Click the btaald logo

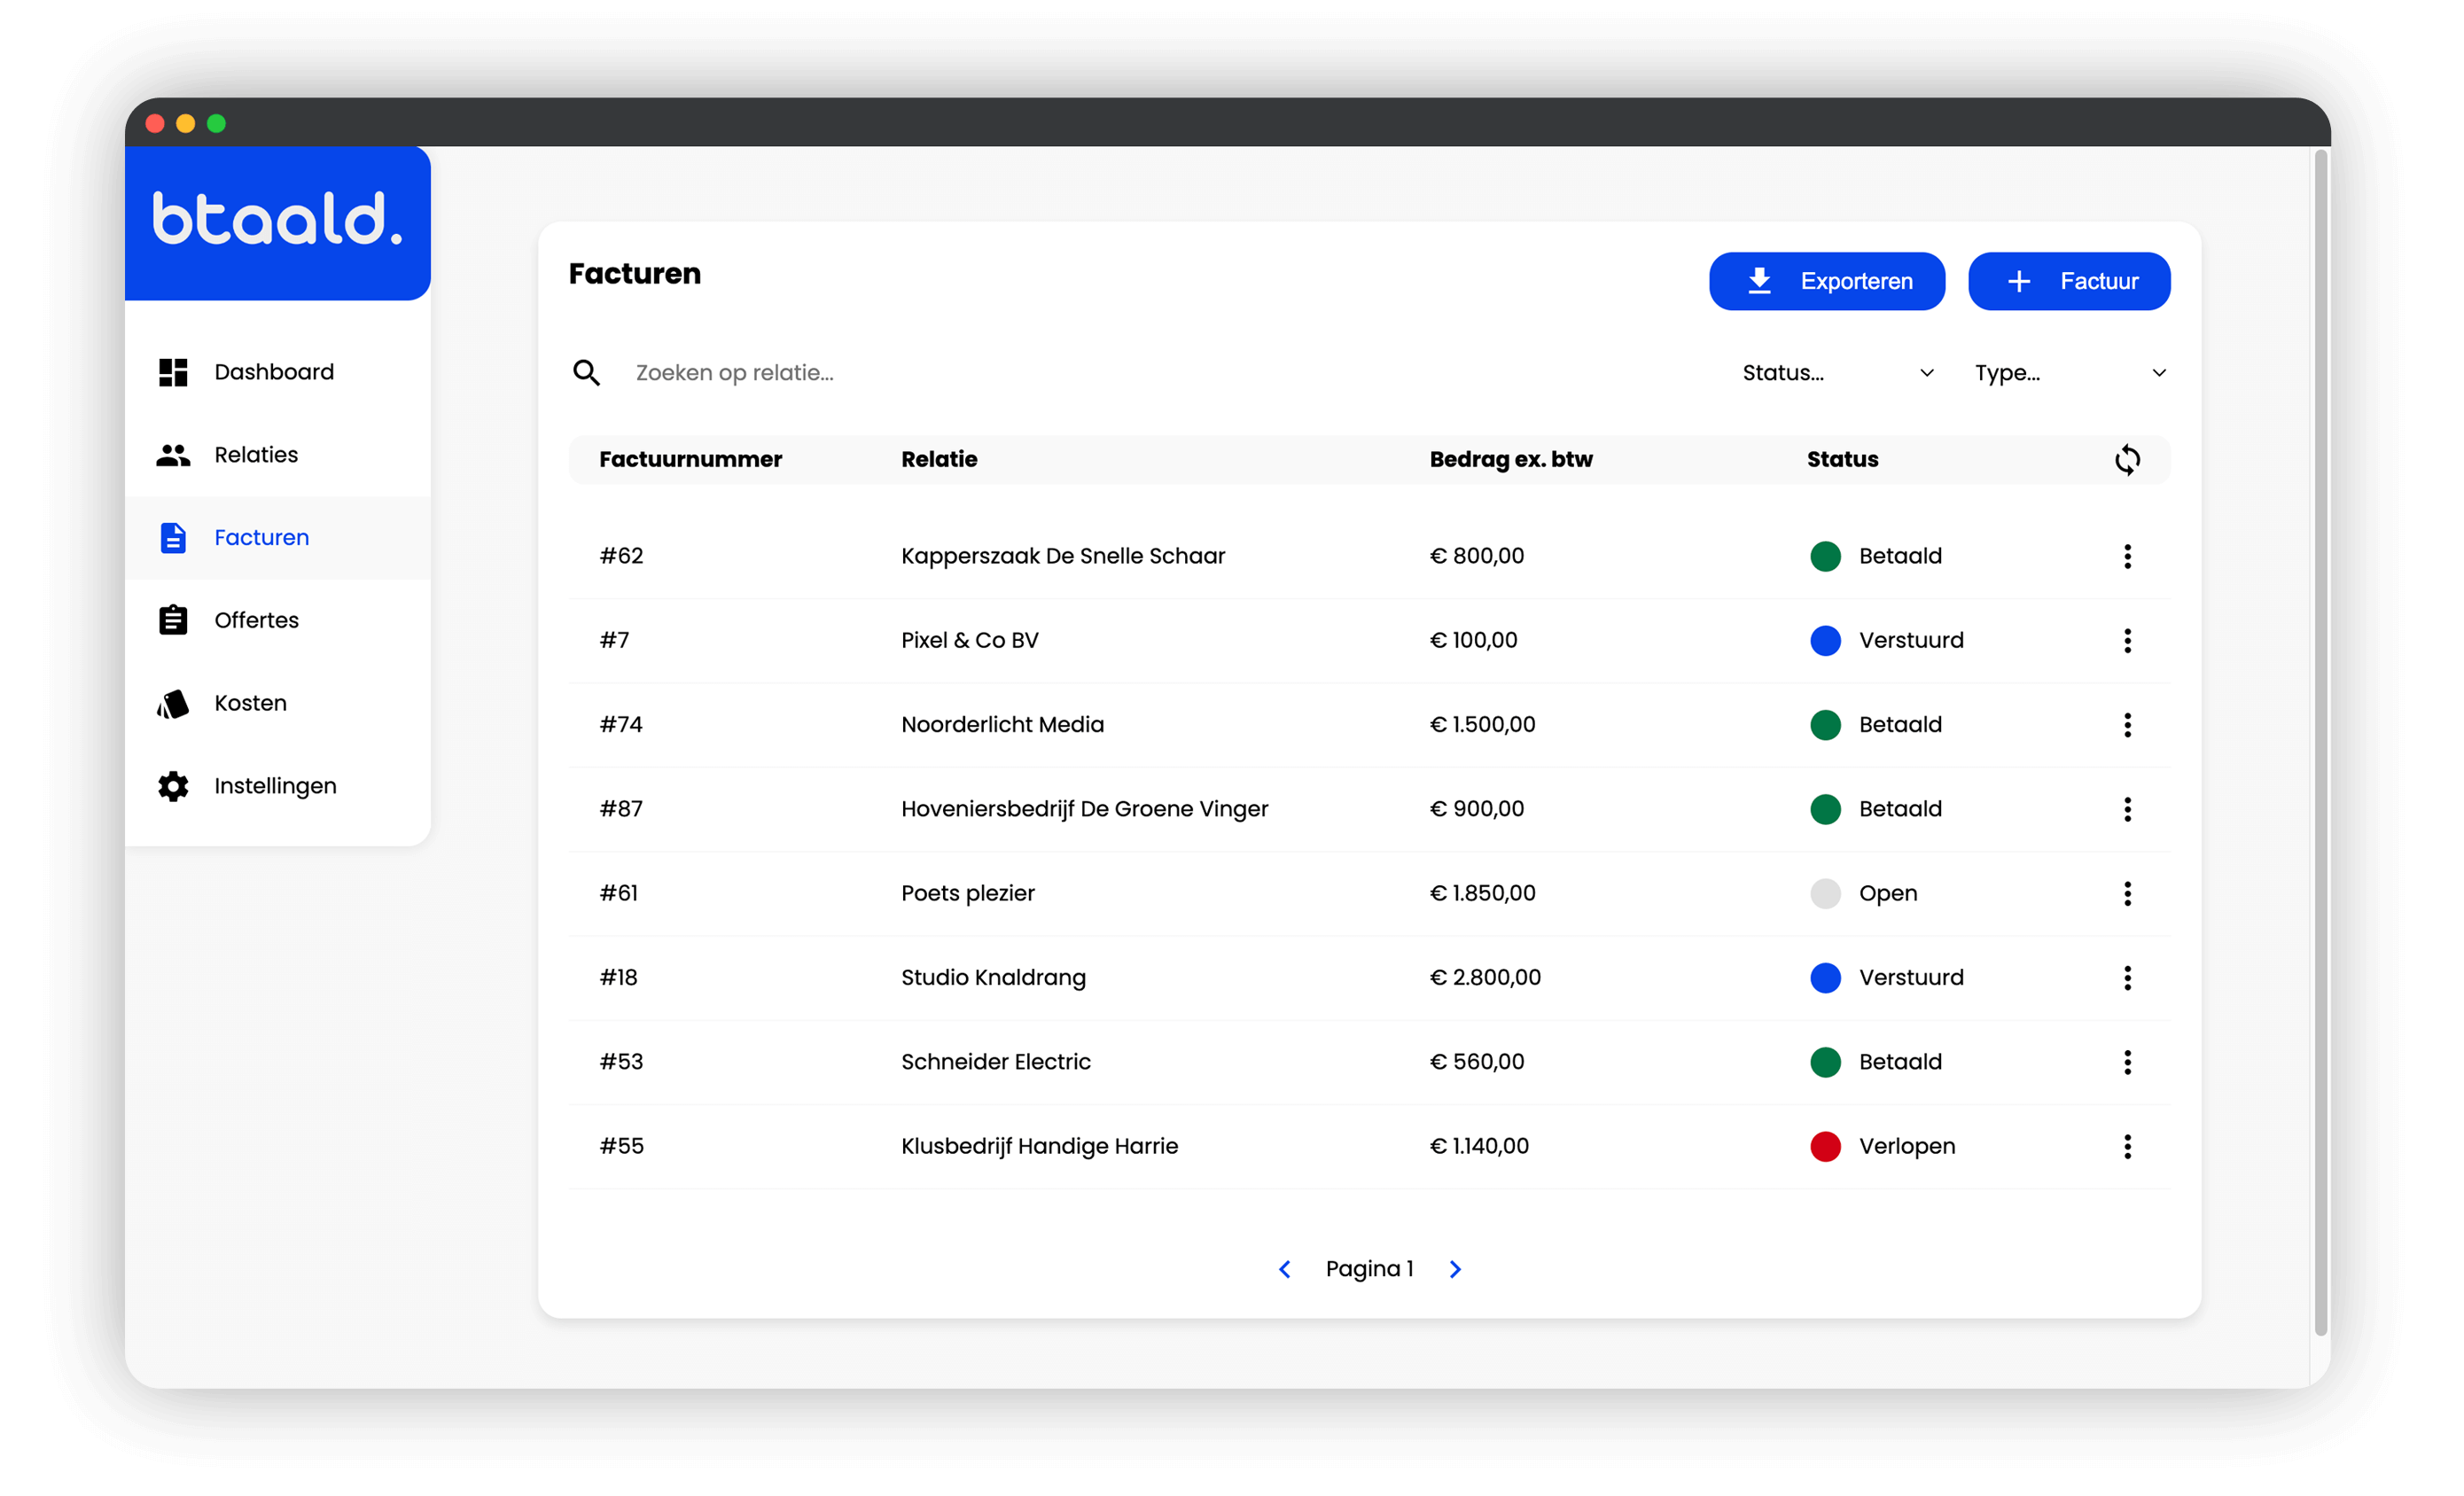(x=278, y=218)
